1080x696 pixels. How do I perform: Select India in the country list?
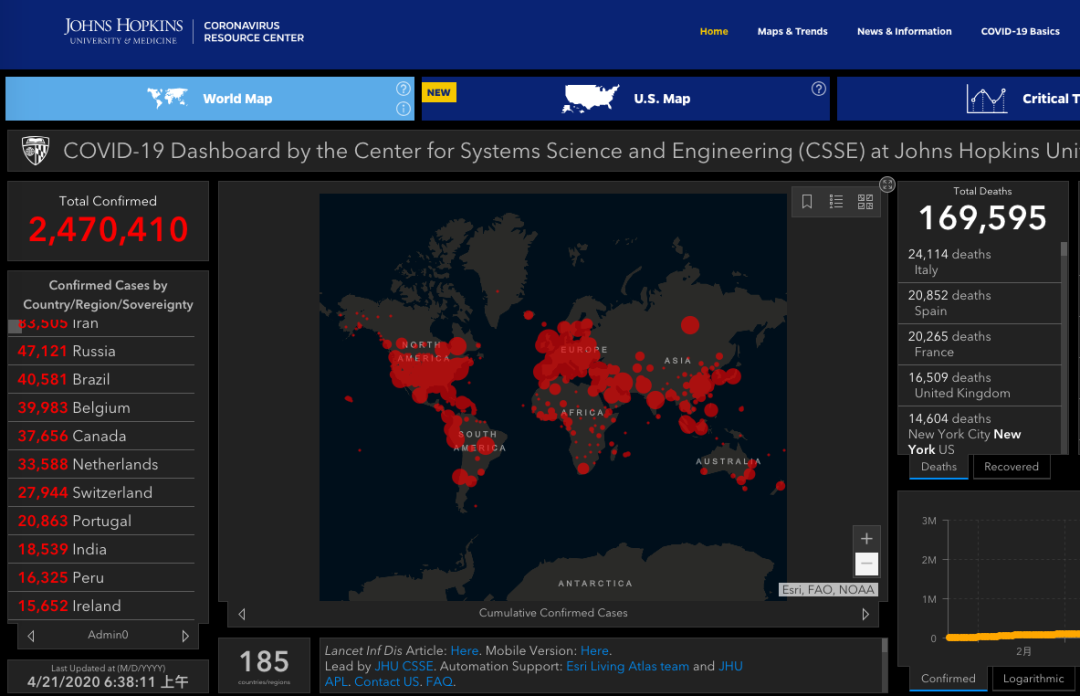pos(101,549)
